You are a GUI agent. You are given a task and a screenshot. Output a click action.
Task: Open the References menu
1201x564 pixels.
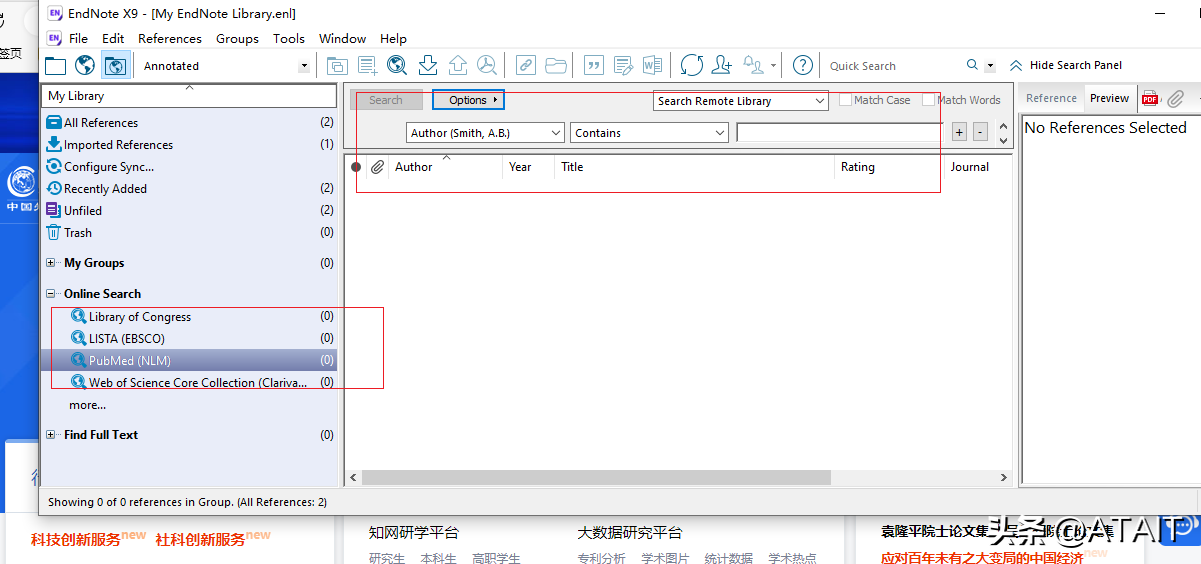(x=170, y=38)
